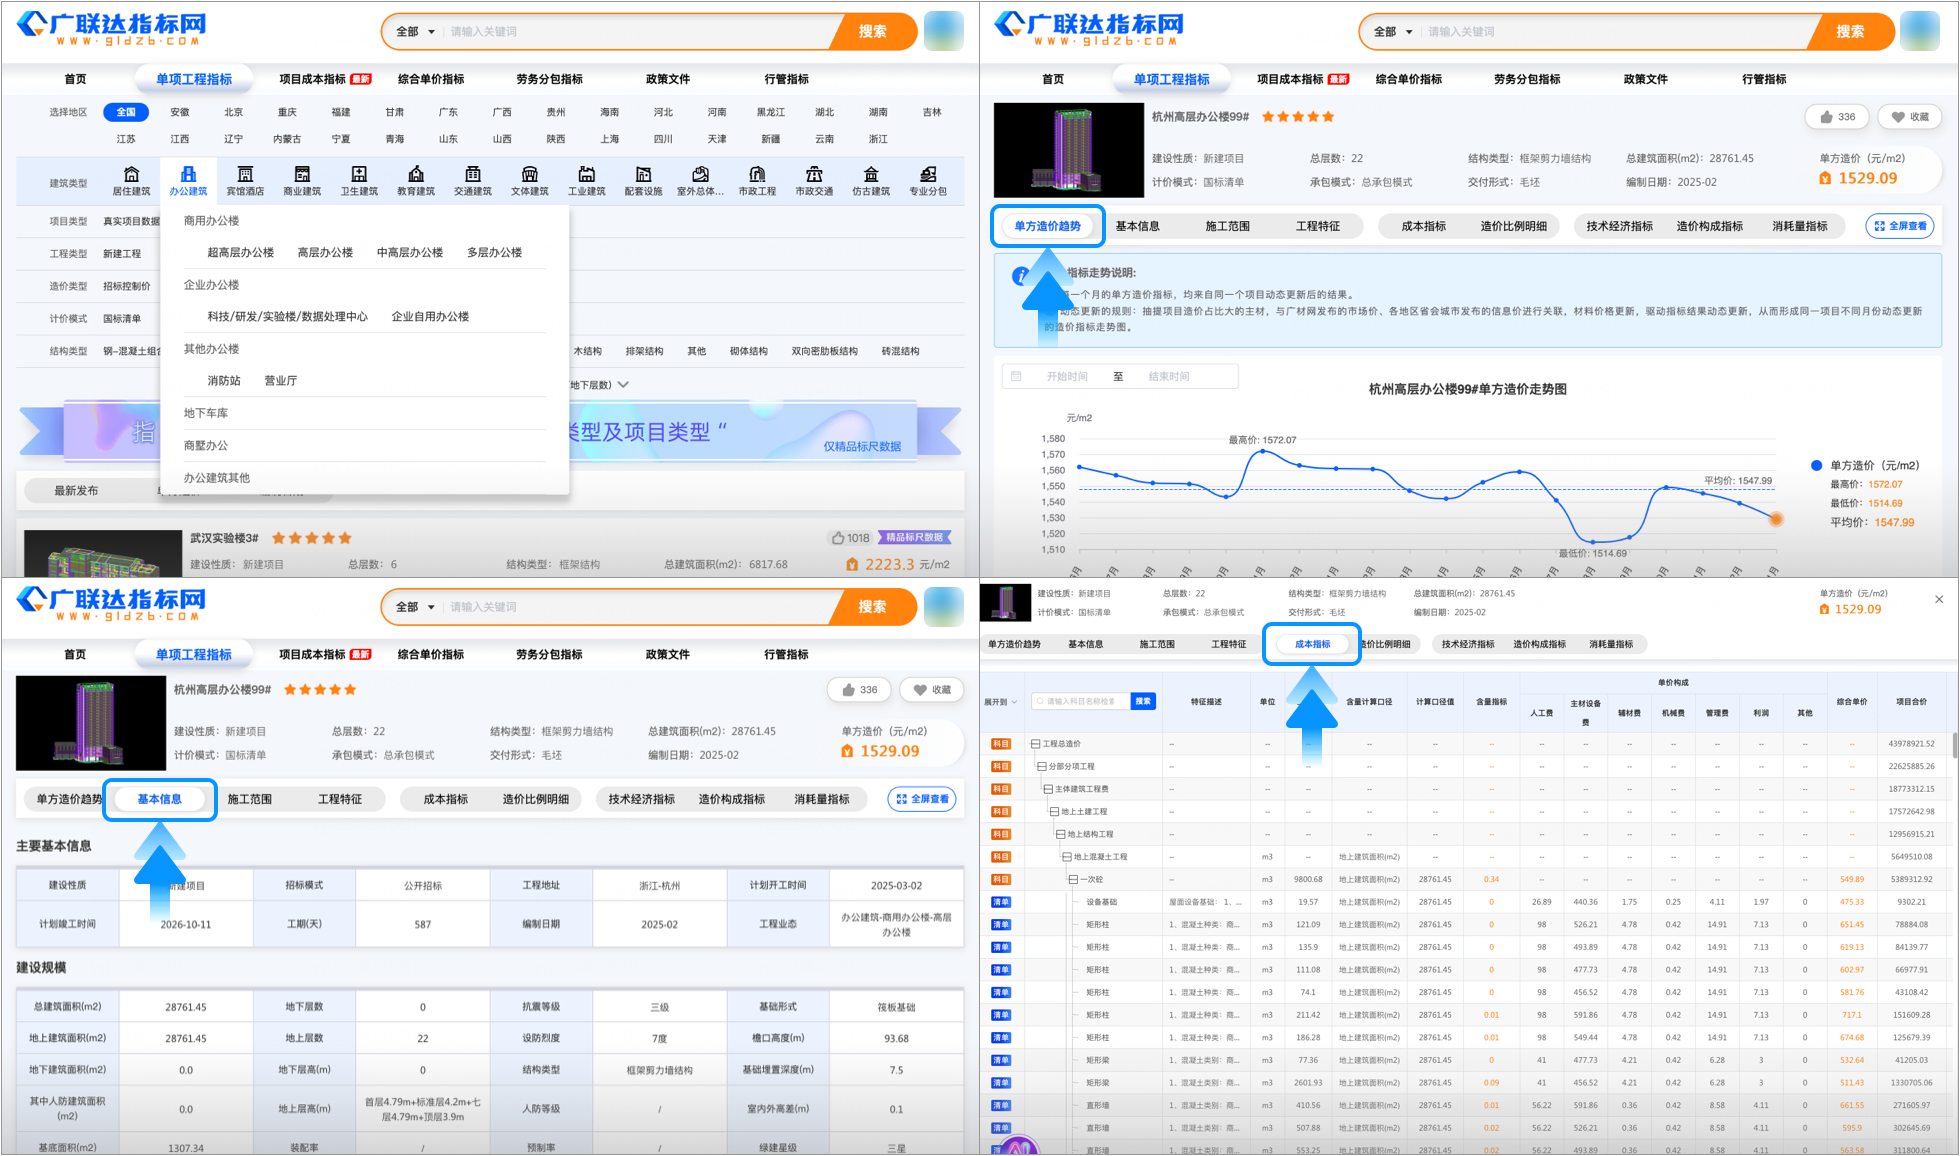The image size is (1960, 1156).
Task: Select the 教育建筑 building type icon
Action: coord(416,180)
